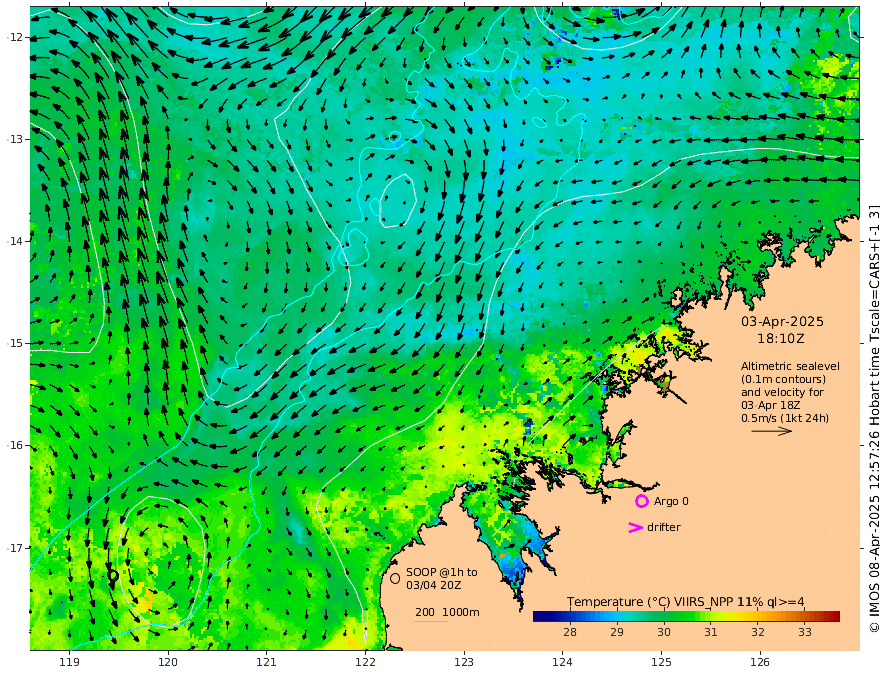Click the time label 18:10Z
The image size is (880, 680).
[781, 339]
